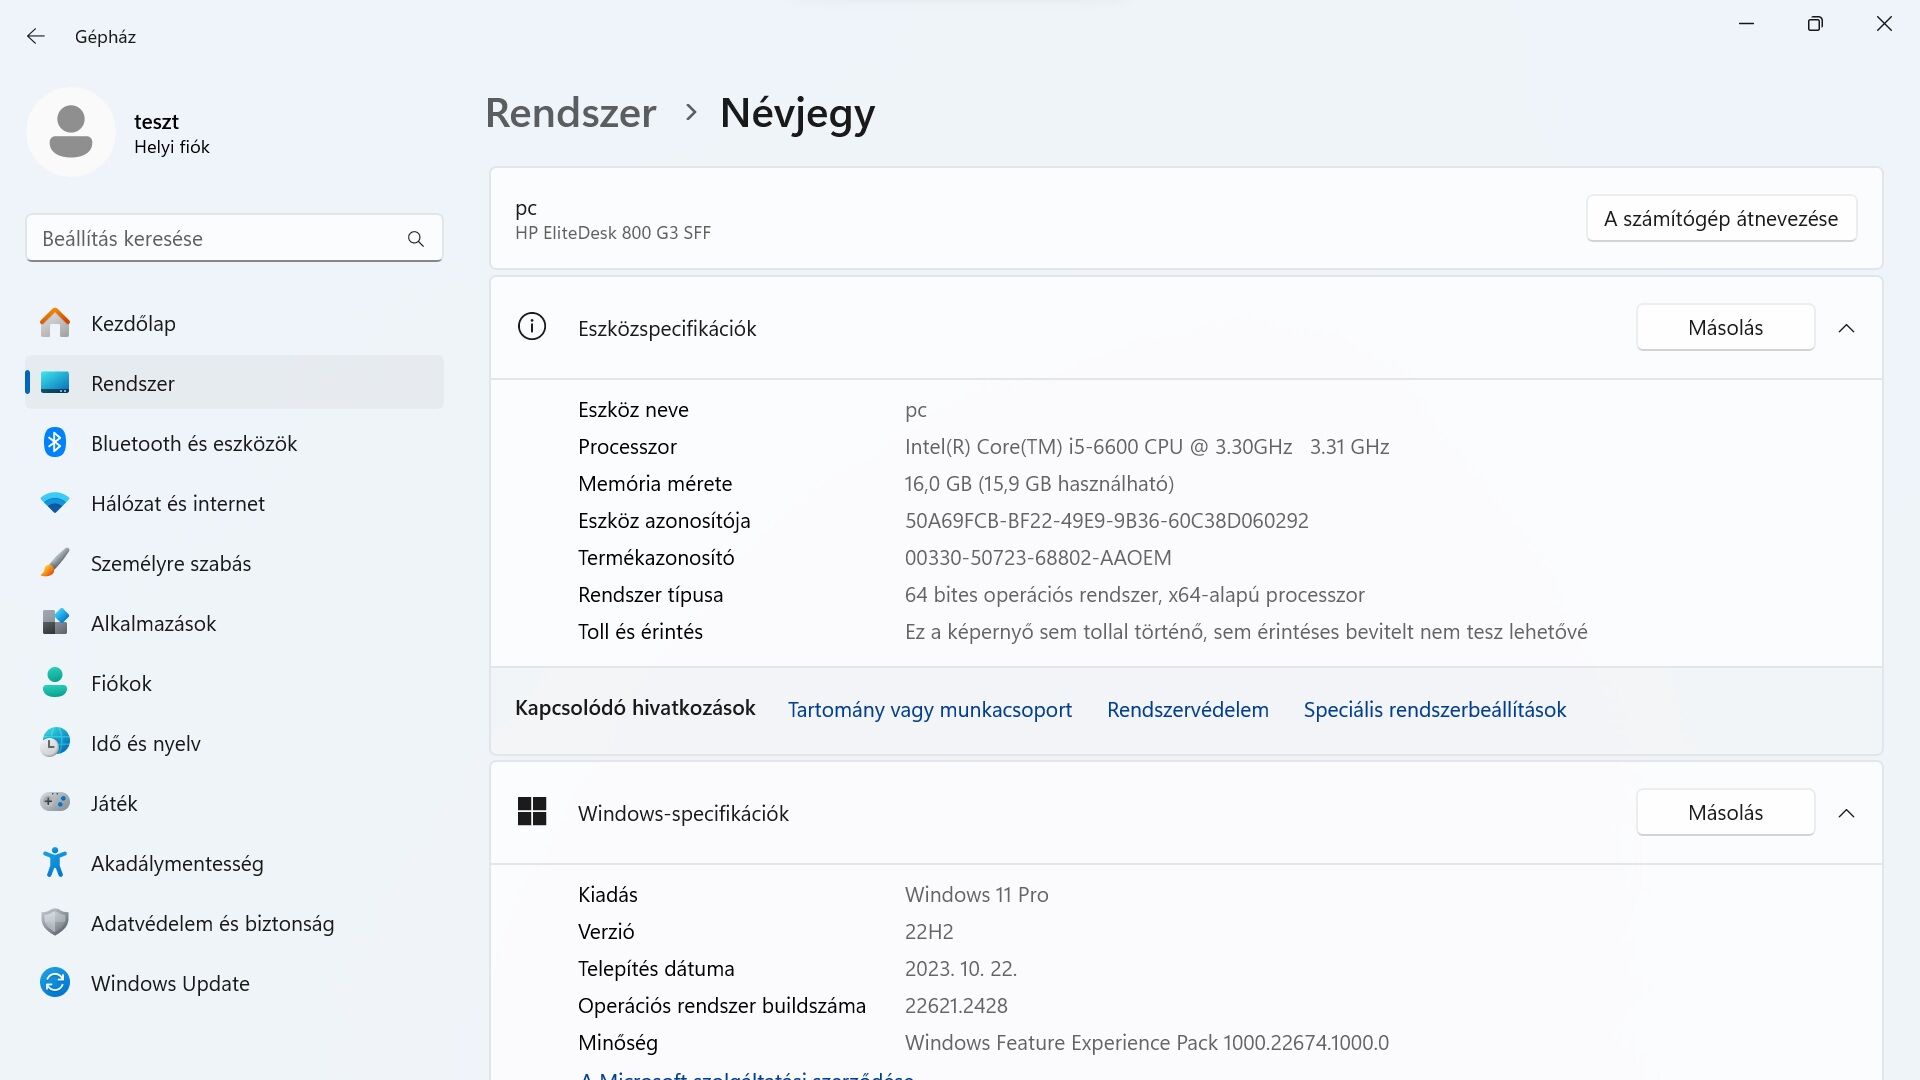
Task: Click the Játék gamepad icon
Action: [x=55, y=802]
